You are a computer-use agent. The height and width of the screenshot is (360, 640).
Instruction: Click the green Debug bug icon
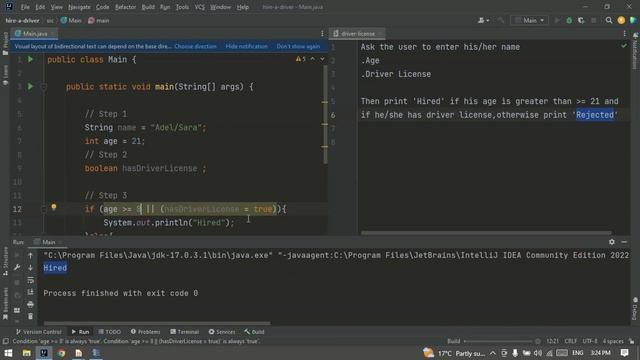569,20
